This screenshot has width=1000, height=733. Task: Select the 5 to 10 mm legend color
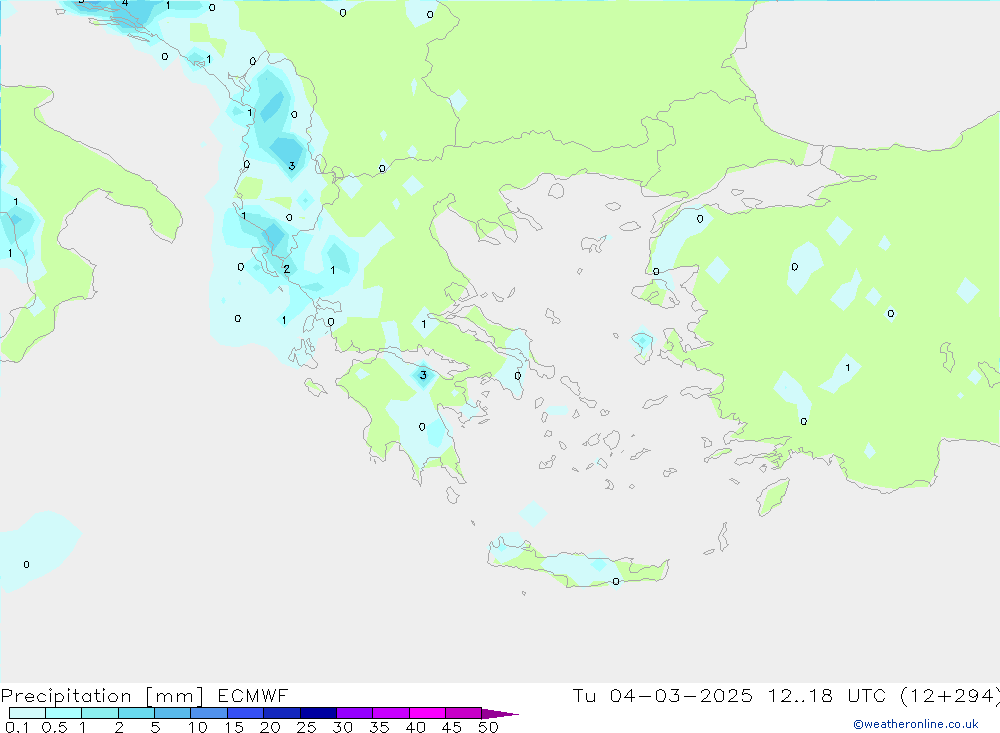click(172, 713)
